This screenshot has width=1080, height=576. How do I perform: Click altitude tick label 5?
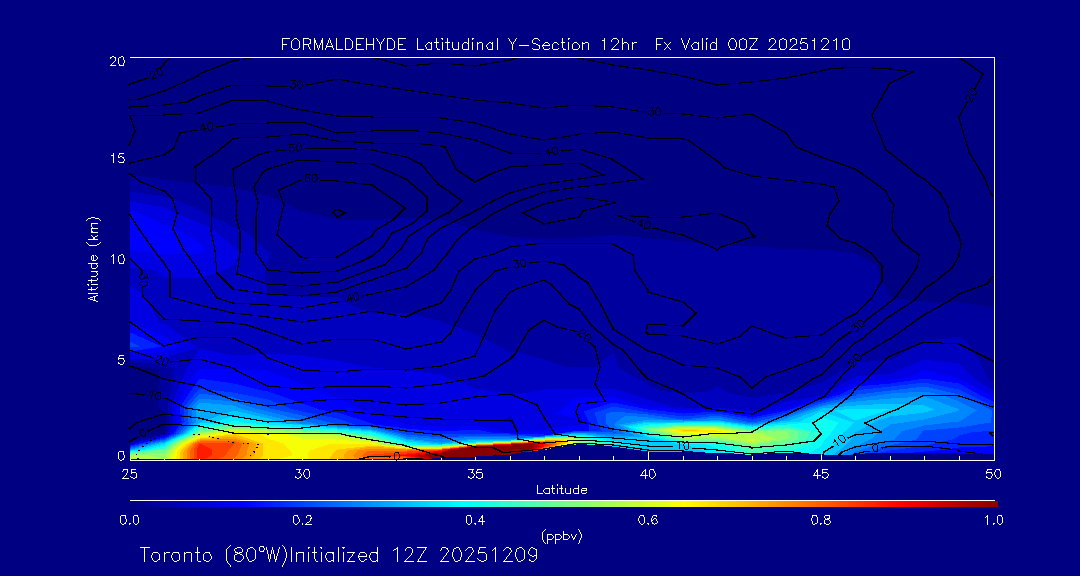point(119,358)
